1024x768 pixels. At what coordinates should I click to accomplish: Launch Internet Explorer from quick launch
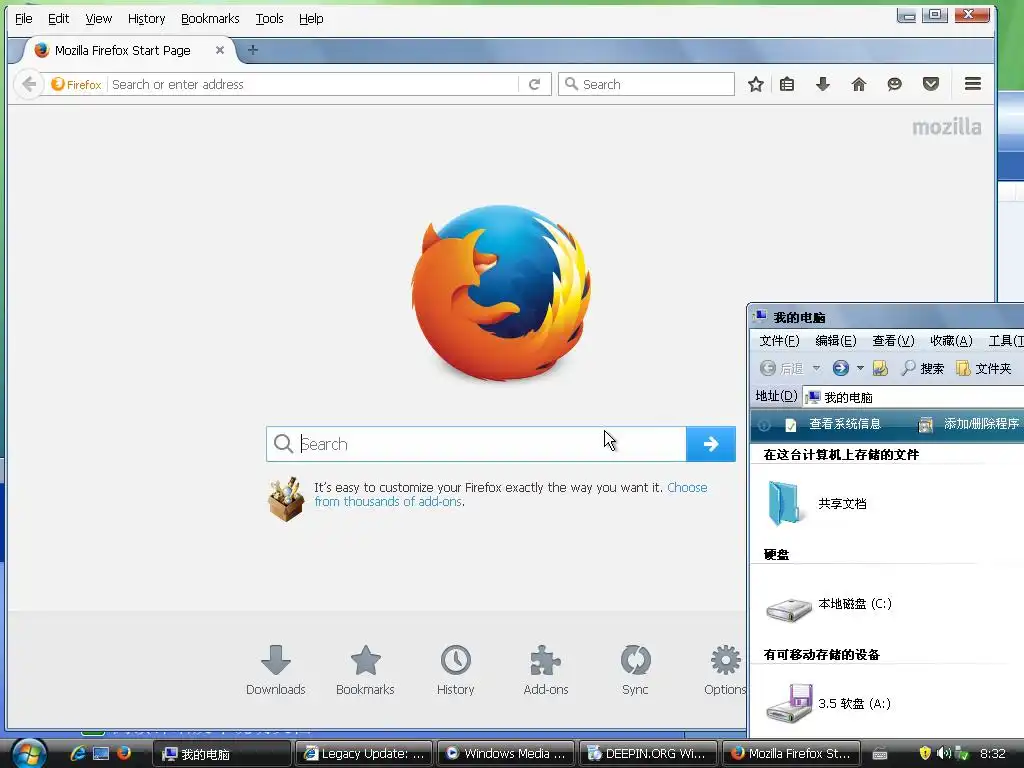coord(78,754)
